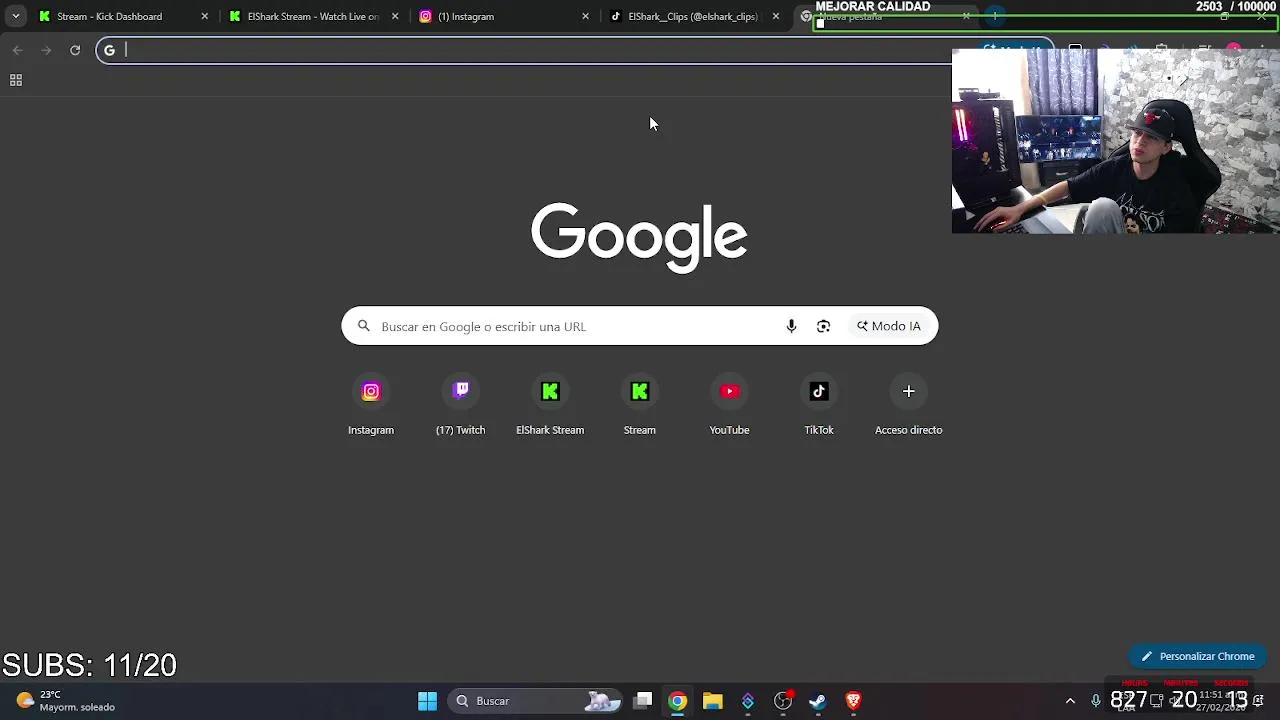1280x720 pixels.
Task: Click the microphone tray icon
Action: point(1096,701)
